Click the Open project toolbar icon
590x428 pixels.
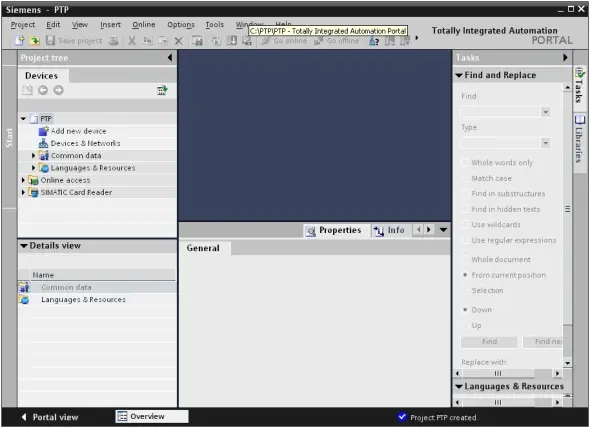click(x=35, y=40)
